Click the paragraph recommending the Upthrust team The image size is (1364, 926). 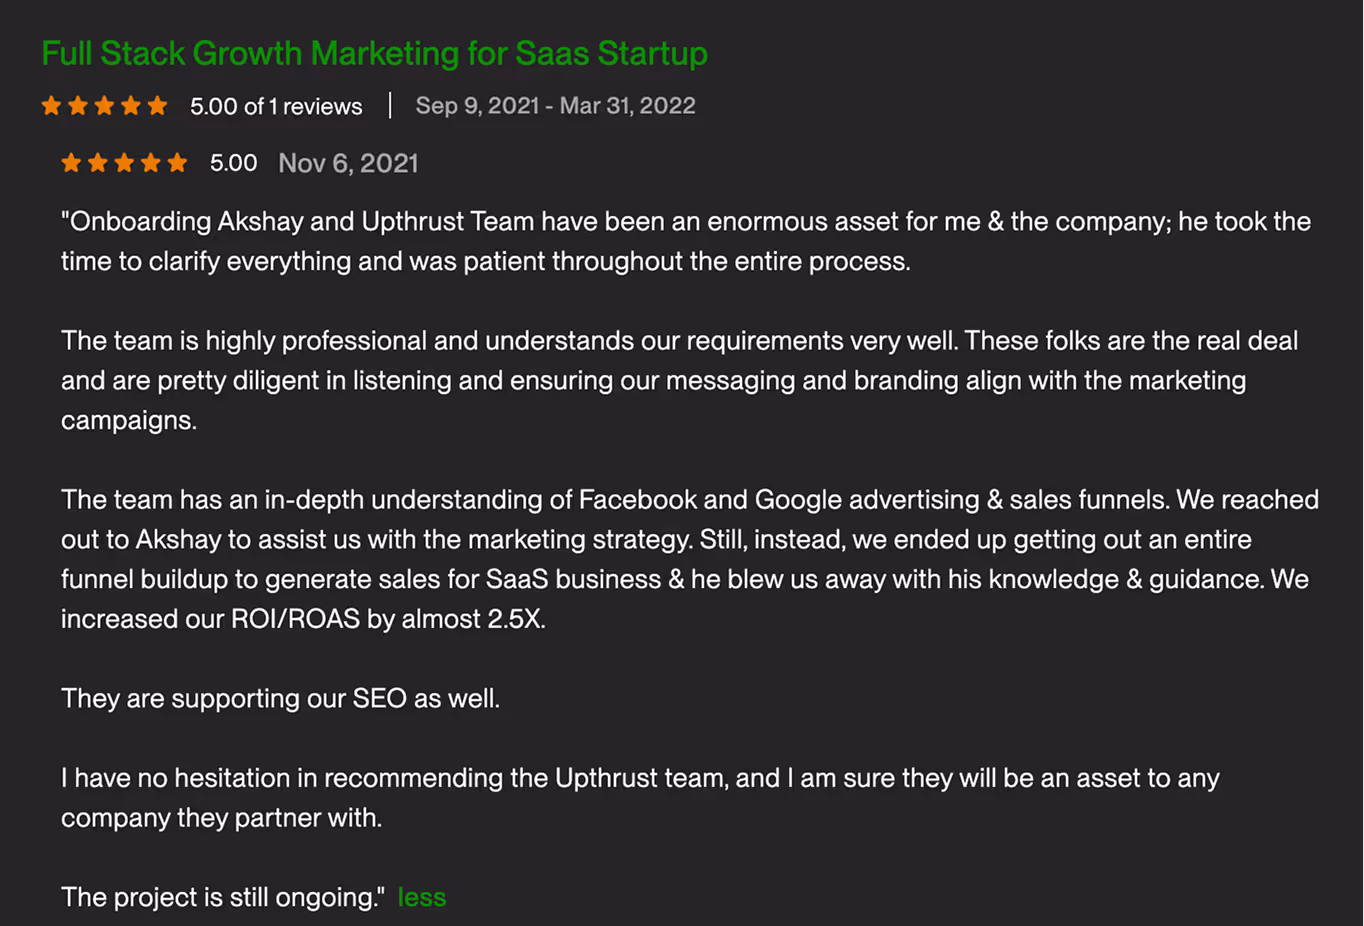click(x=640, y=797)
